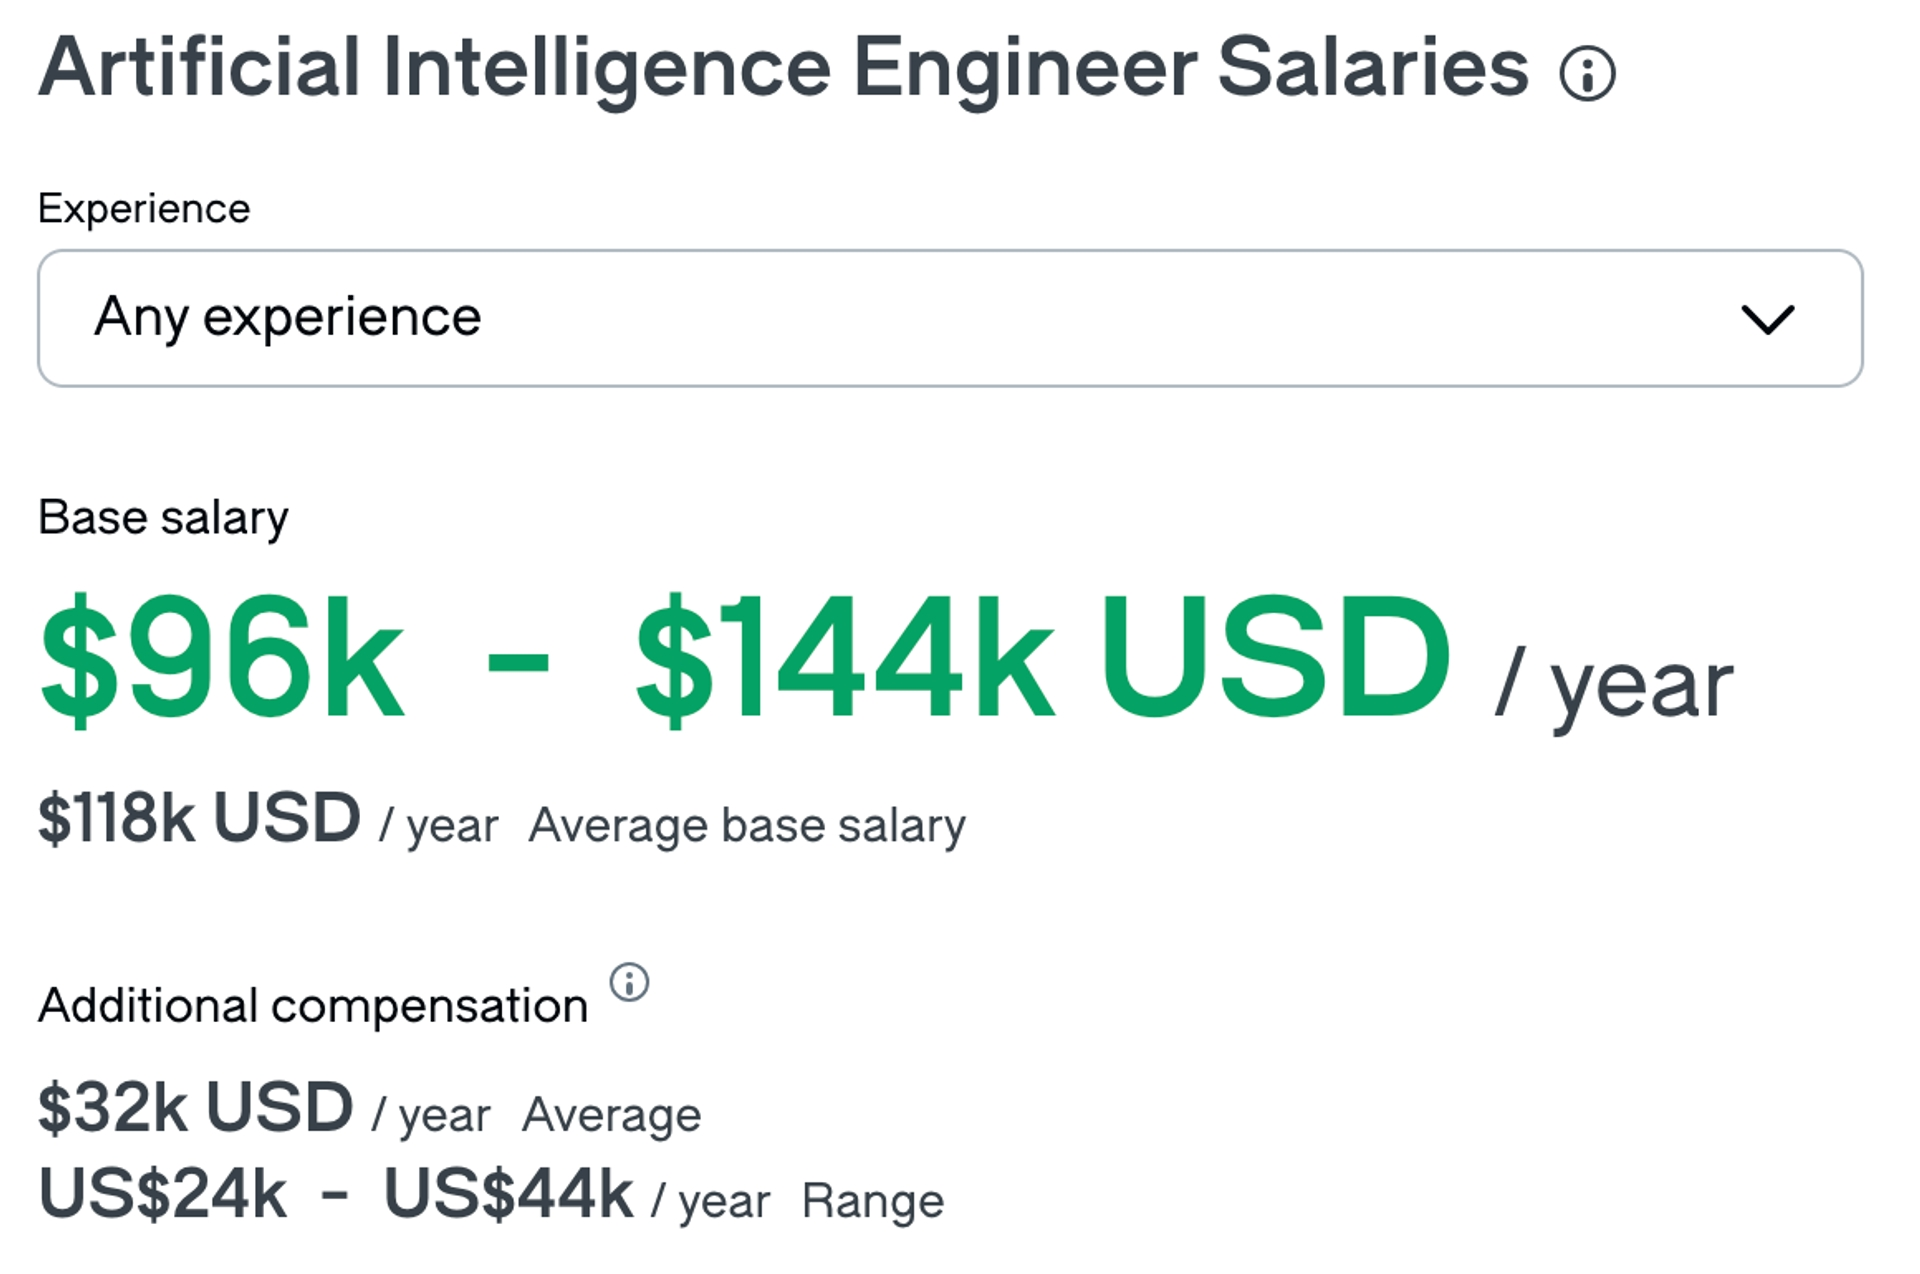Click the chevron arrow in the Experience selector

pos(1767,320)
